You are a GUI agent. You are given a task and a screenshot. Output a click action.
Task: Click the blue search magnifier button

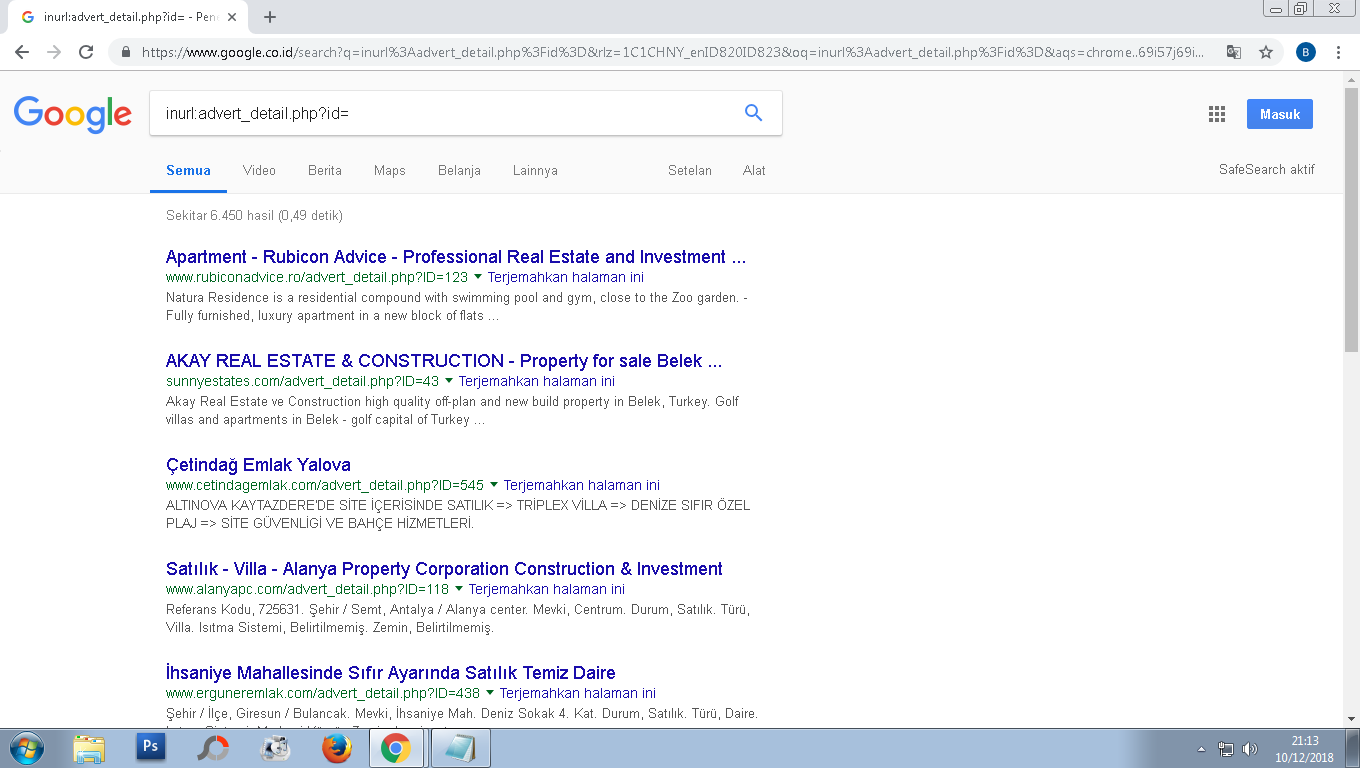(x=754, y=113)
